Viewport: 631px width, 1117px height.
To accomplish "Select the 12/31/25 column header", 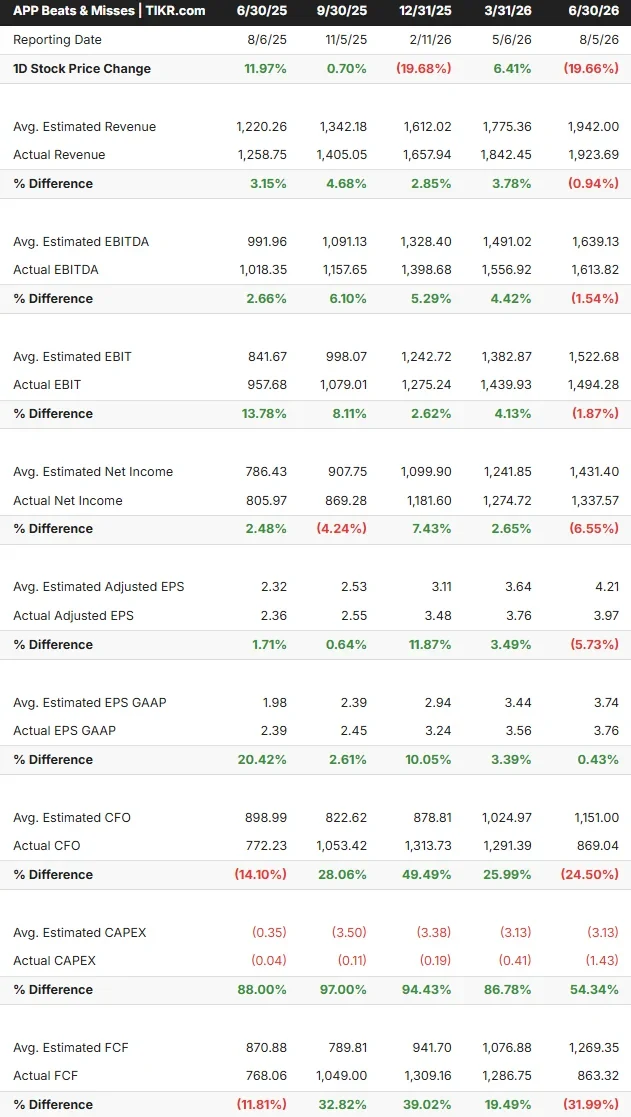I will 423,11.
